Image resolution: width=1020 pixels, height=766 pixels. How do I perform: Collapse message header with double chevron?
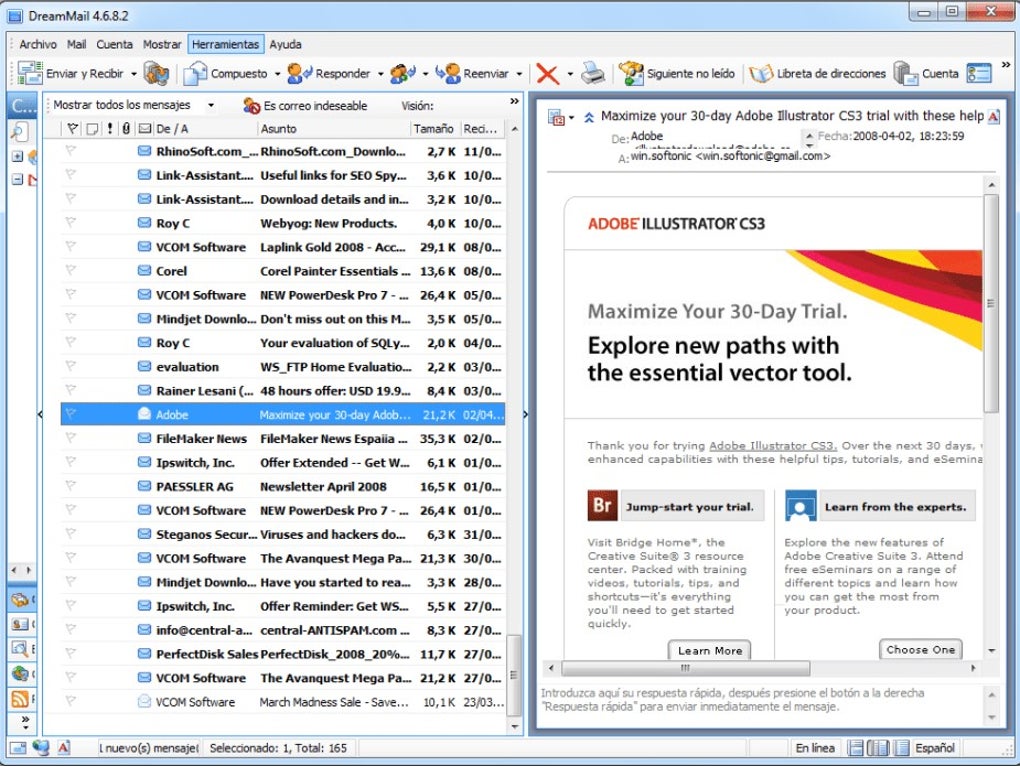pos(589,118)
